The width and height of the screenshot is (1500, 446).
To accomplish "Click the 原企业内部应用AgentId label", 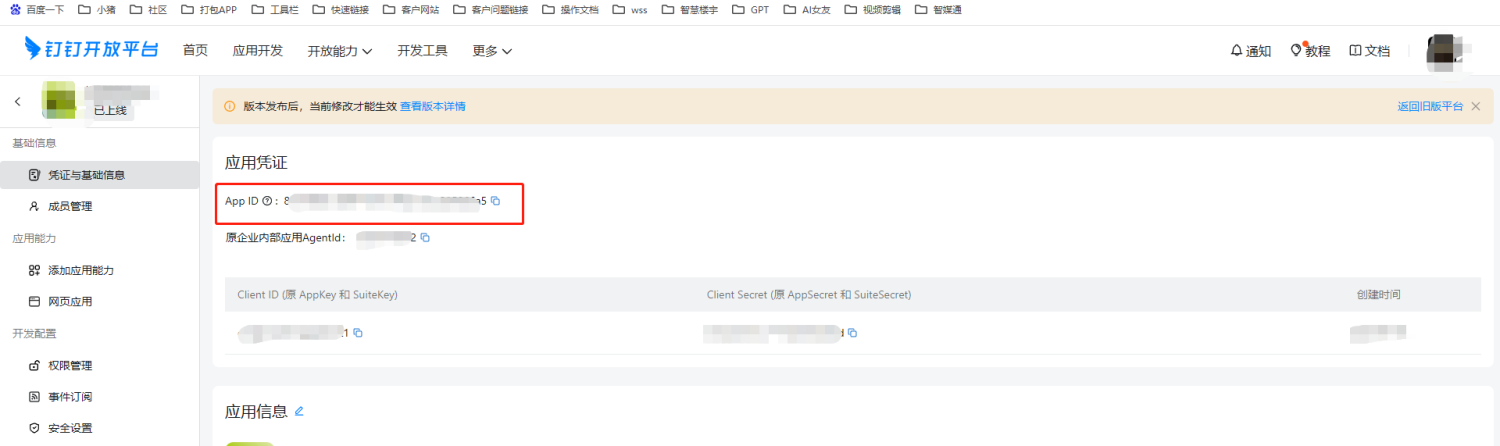I will click(x=285, y=237).
